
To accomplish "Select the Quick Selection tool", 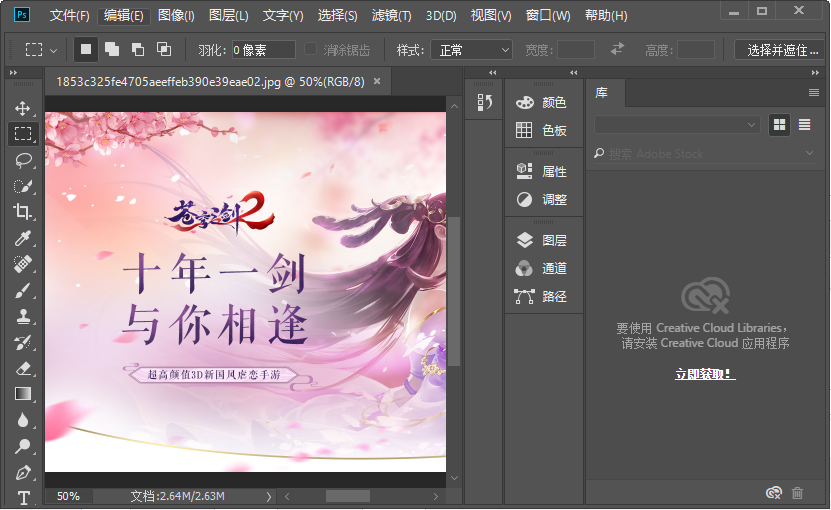I will (x=23, y=186).
